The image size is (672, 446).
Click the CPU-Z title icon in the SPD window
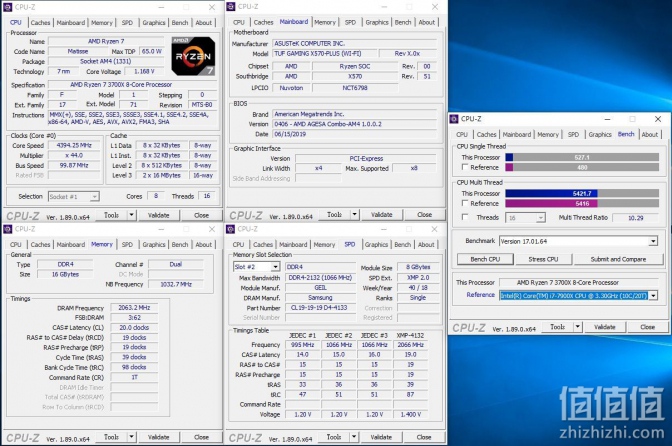click(231, 229)
